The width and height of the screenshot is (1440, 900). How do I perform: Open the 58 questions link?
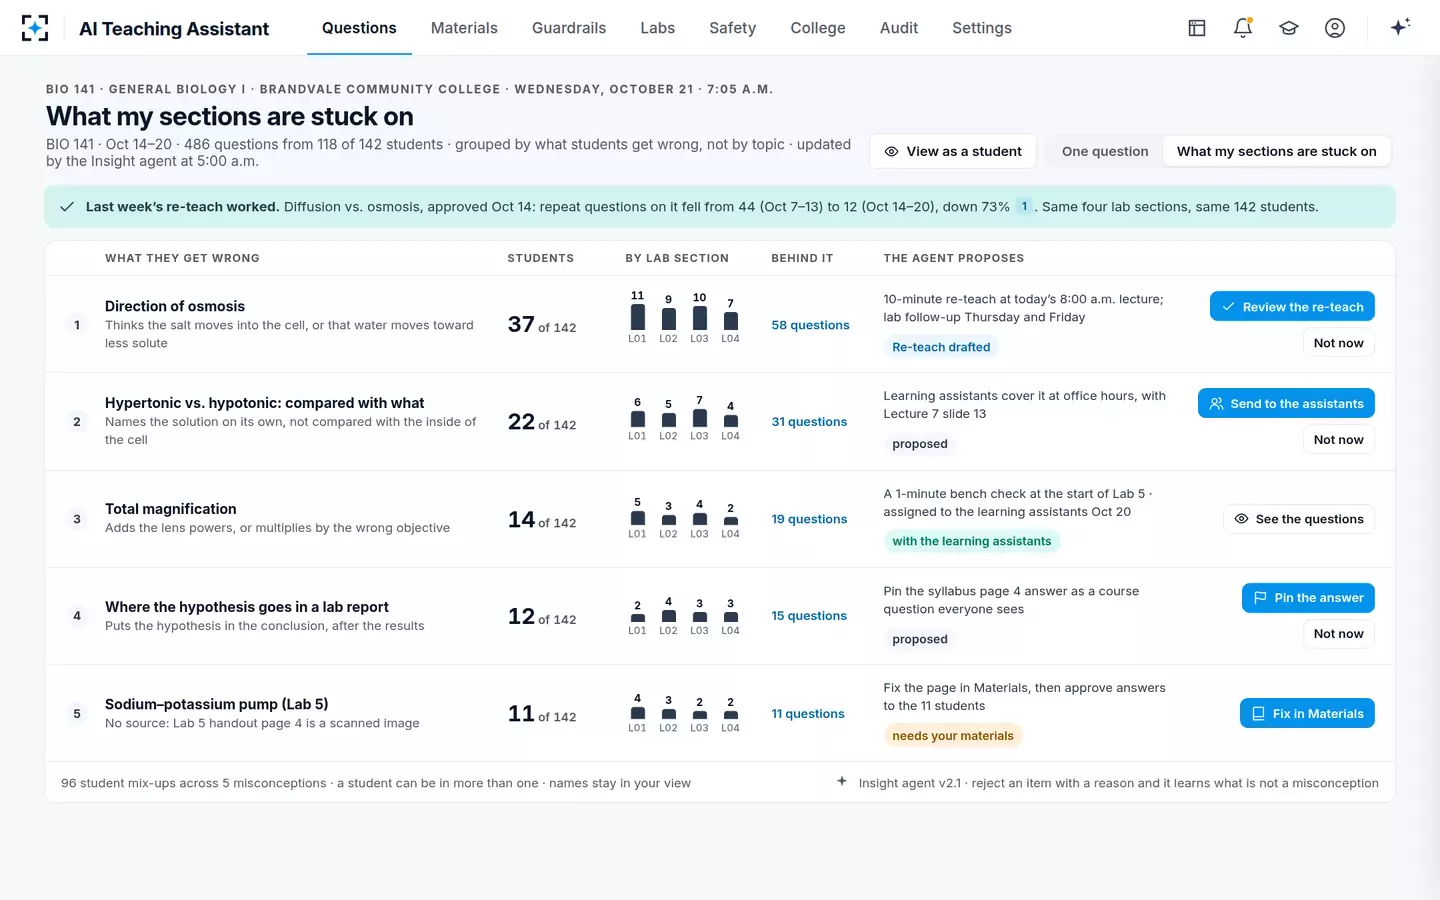click(810, 325)
